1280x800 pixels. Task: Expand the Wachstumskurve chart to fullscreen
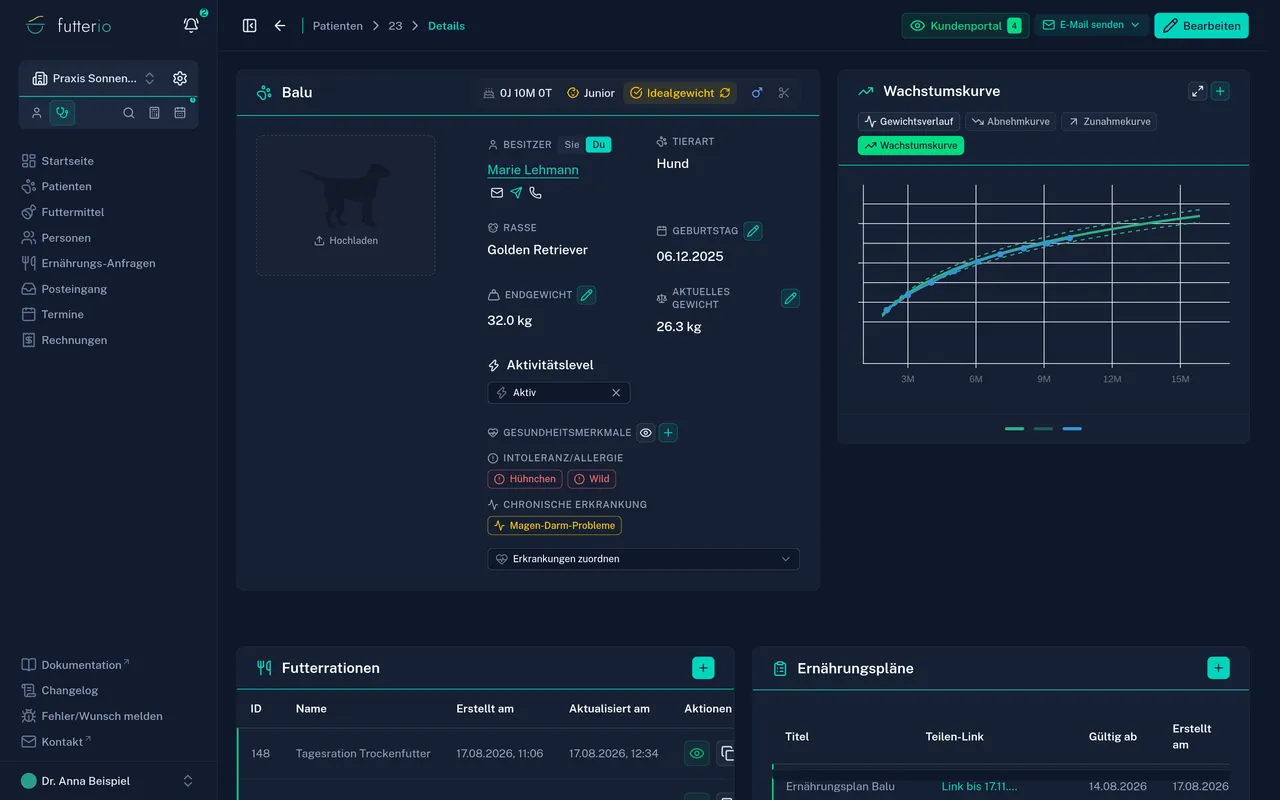click(x=1197, y=91)
